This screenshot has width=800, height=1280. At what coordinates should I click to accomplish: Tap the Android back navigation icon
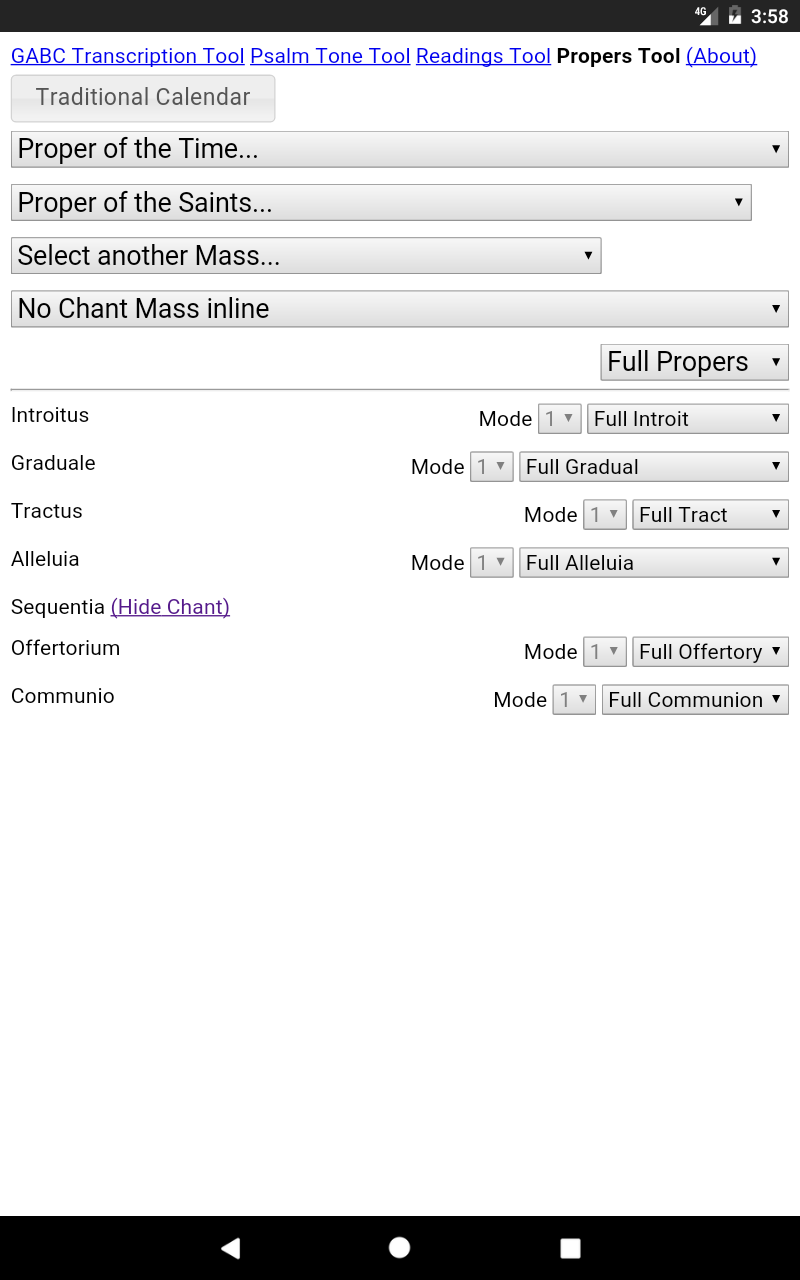pos(230,1247)
